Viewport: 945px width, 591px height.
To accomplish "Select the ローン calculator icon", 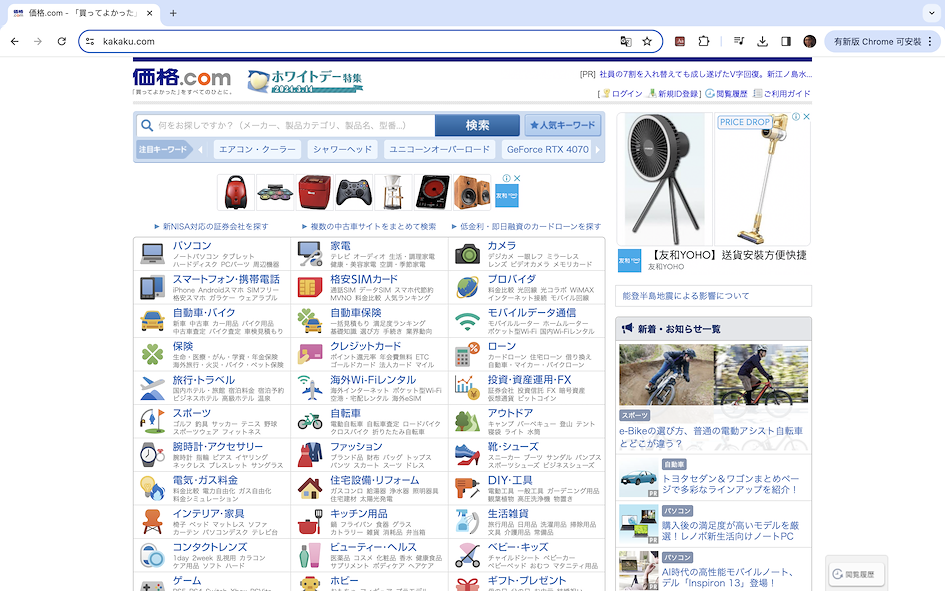I will click(x=467, y=354).
